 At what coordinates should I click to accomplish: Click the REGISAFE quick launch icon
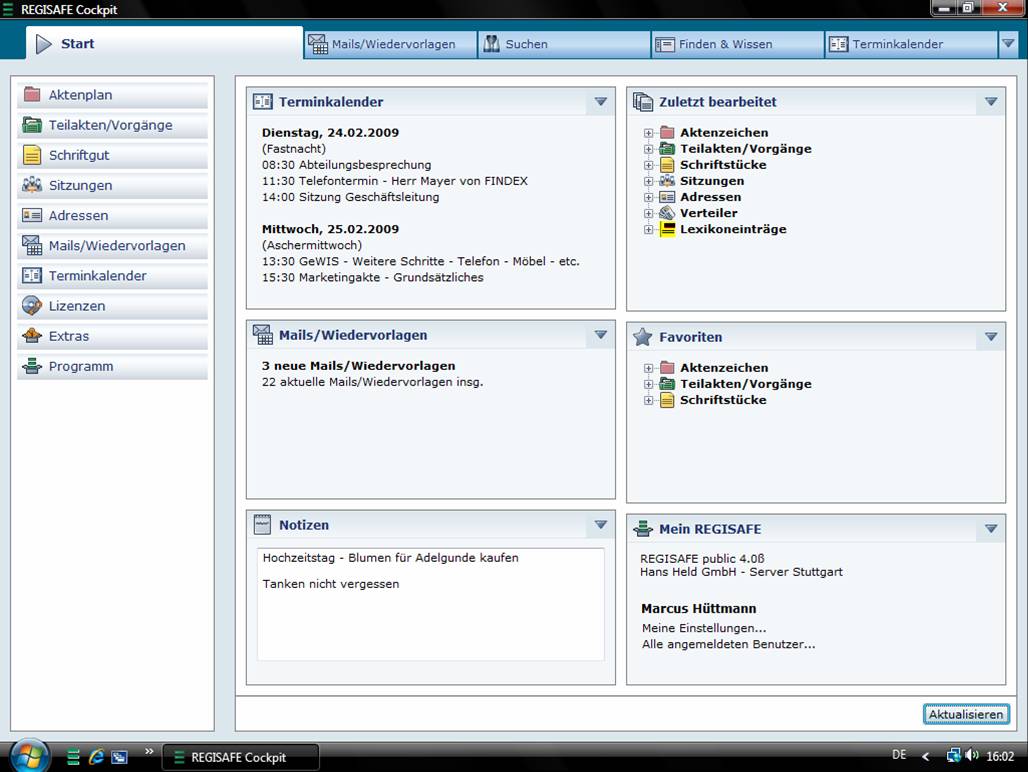tap(73, 757)
